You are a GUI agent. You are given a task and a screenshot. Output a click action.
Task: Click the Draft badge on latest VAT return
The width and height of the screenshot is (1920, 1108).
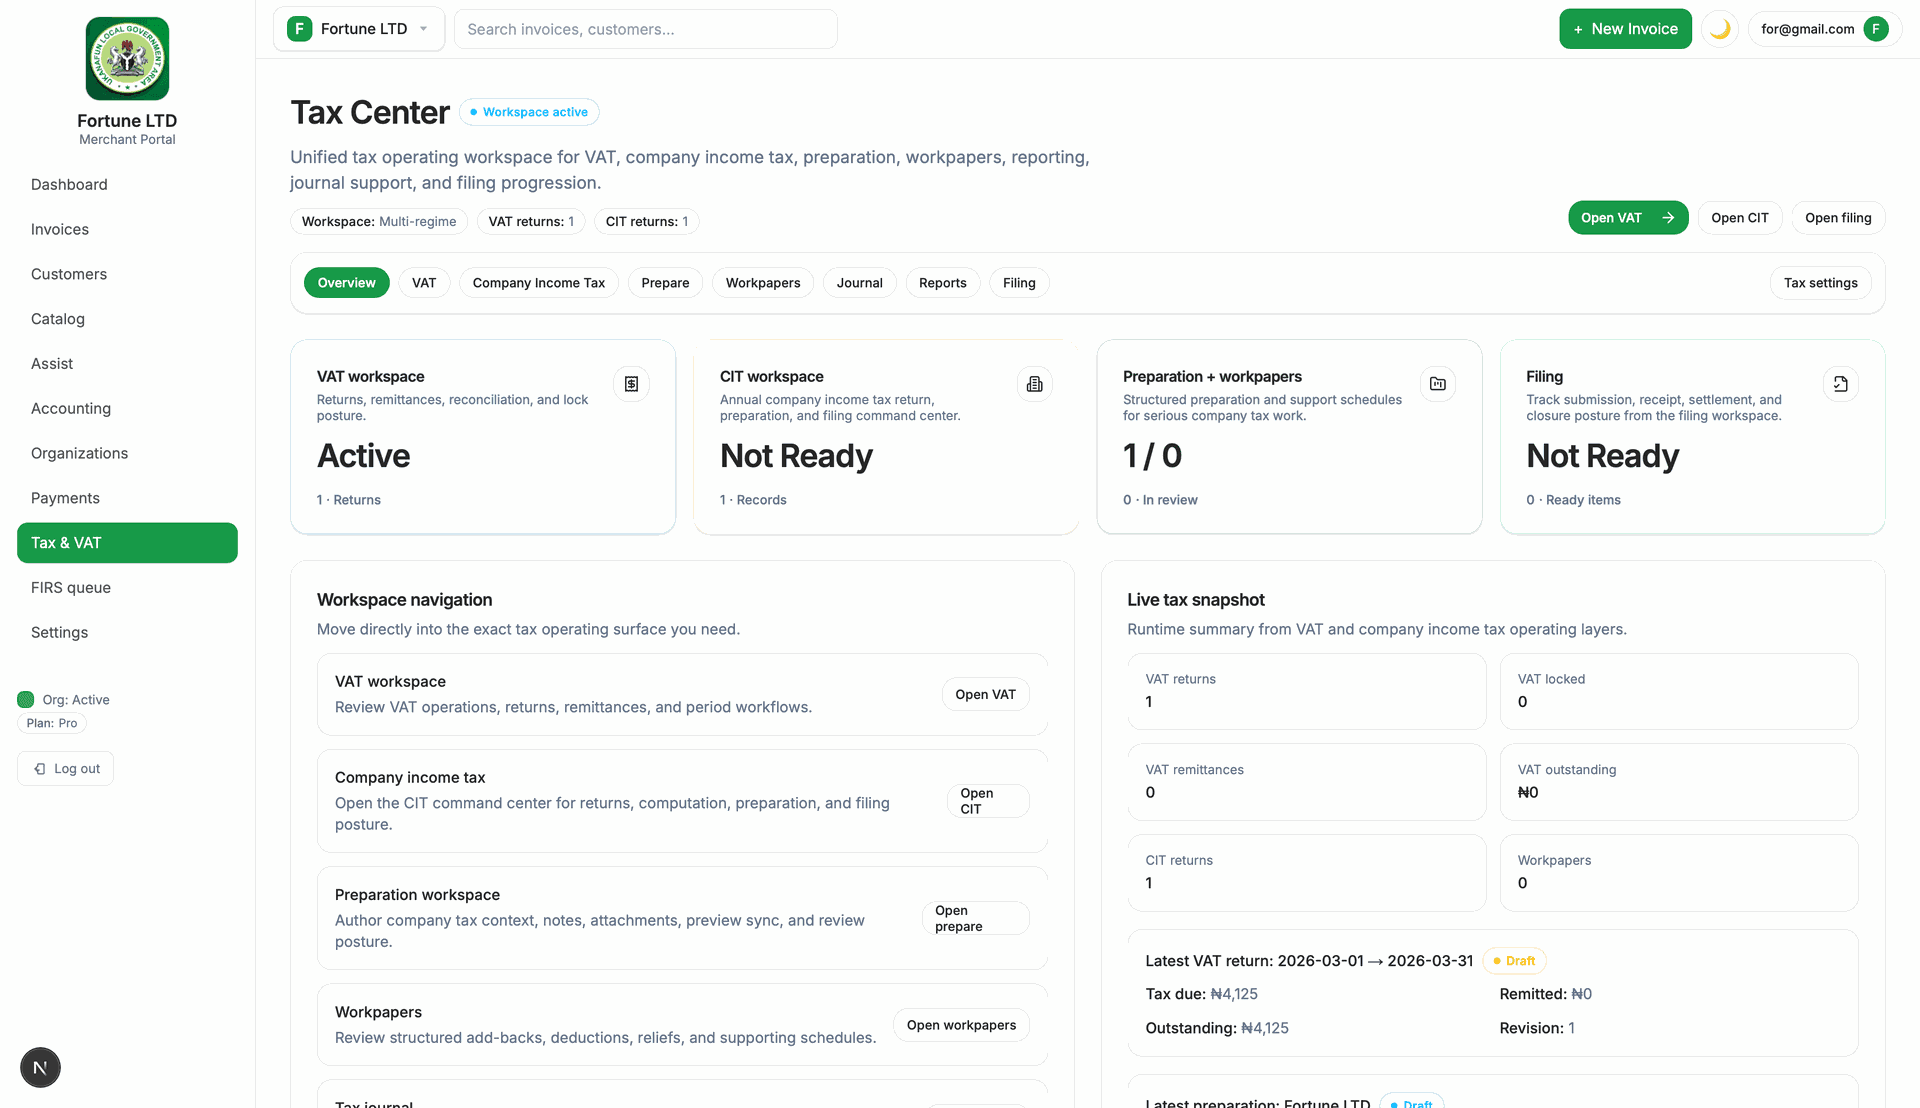point(1514,961)
